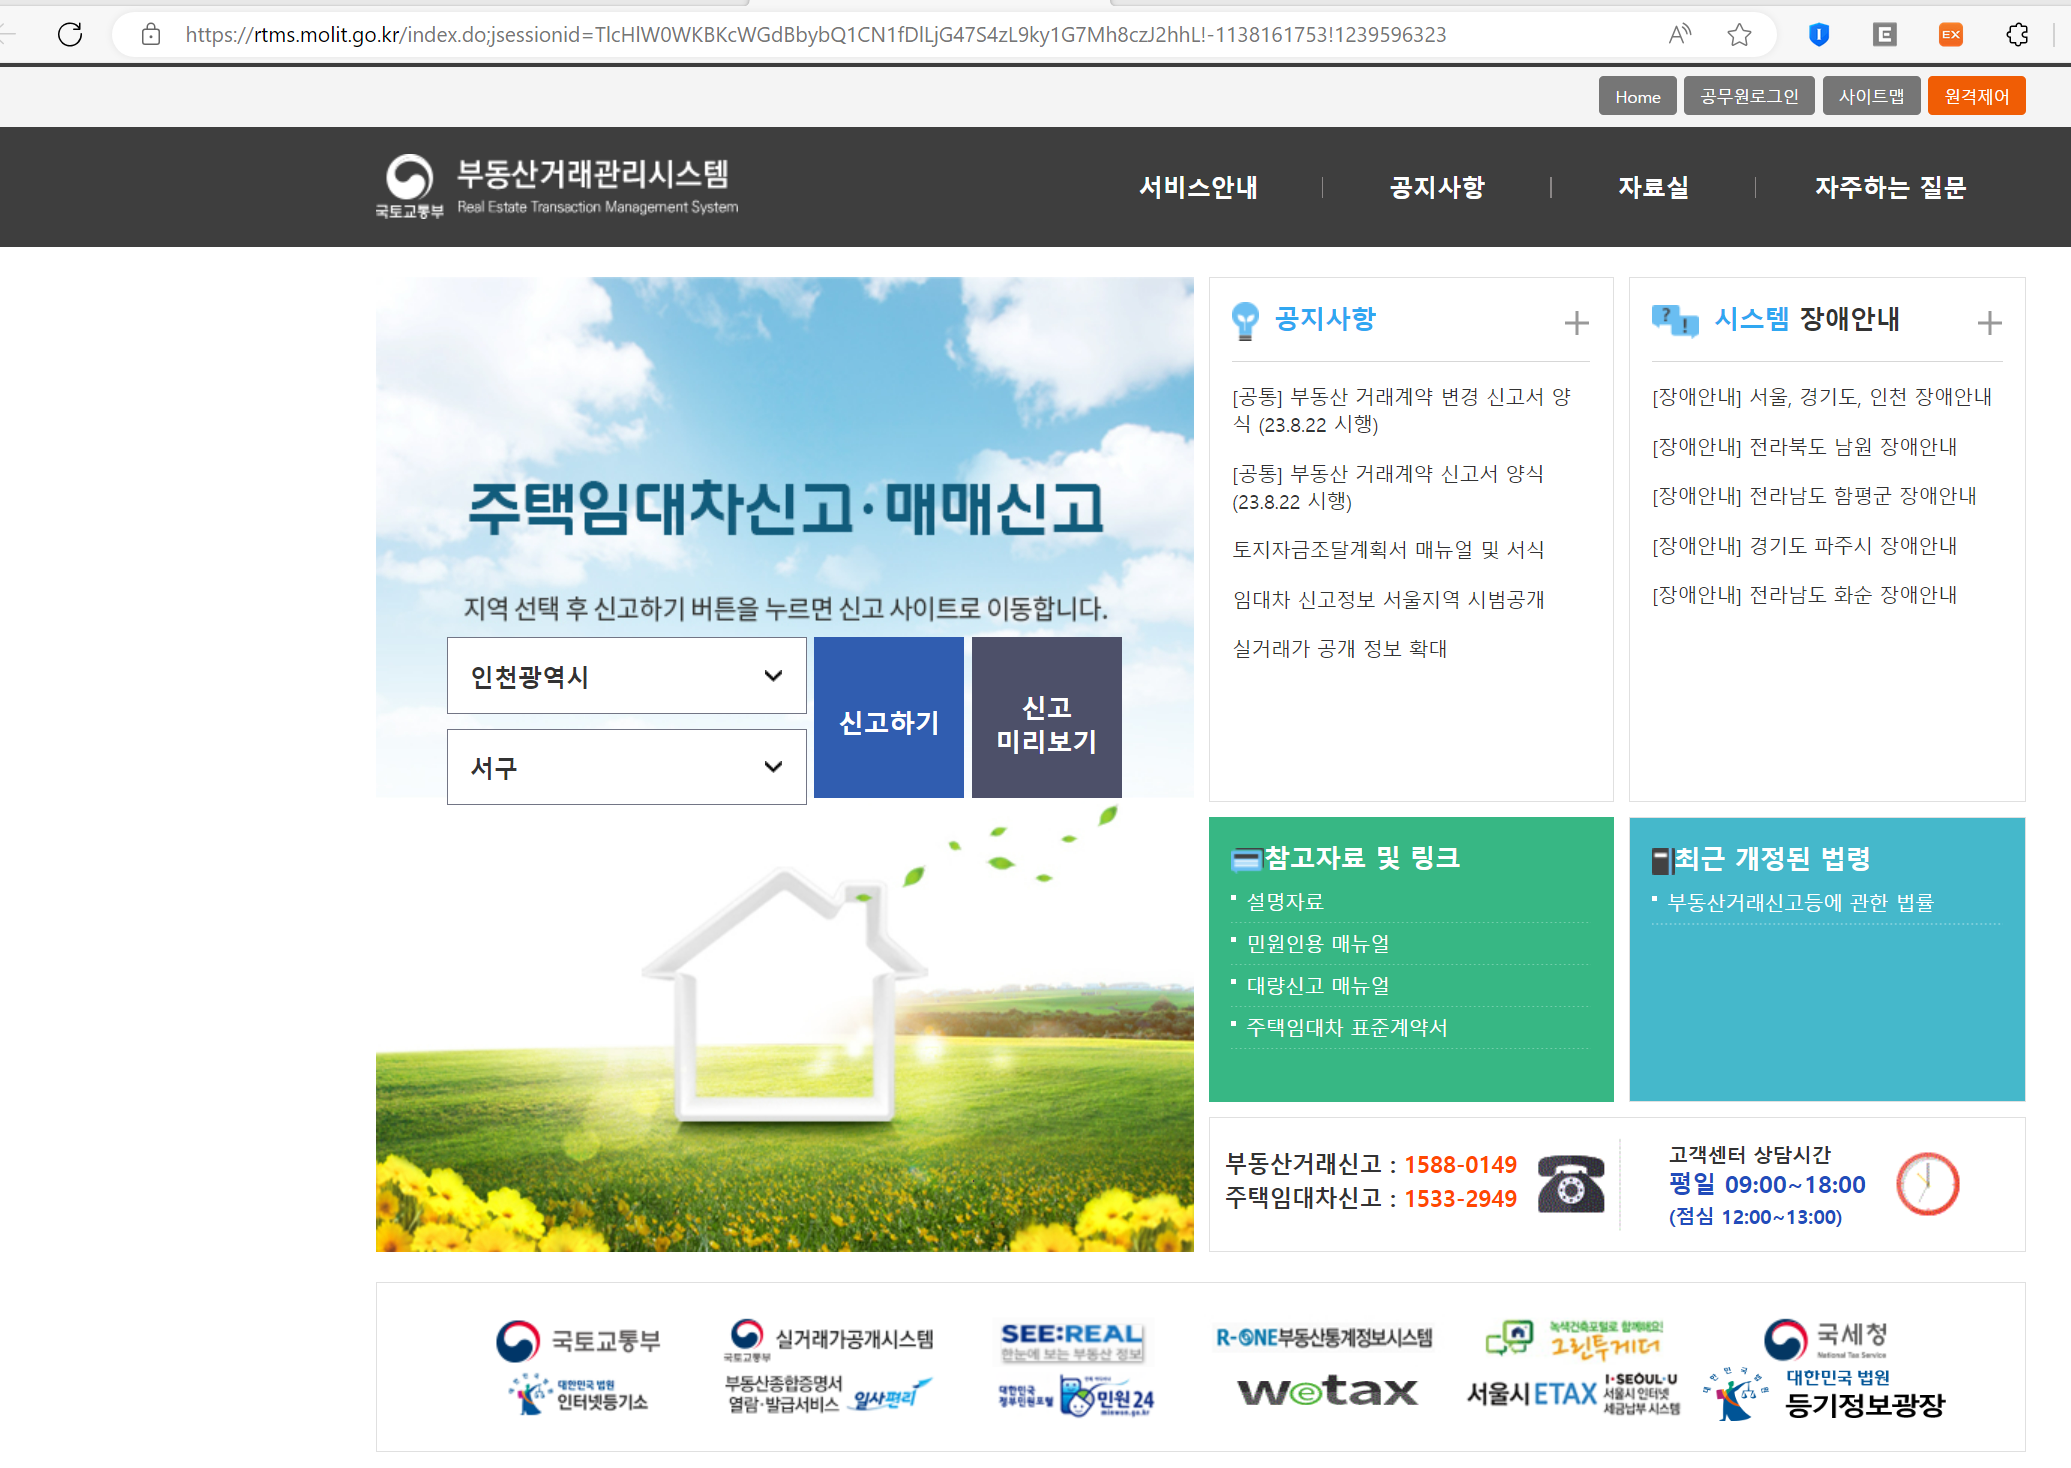The height and width of the screenshot is (1468, 2071).
Task: Click the blue shield extension icon
Action: (1819, 35)
